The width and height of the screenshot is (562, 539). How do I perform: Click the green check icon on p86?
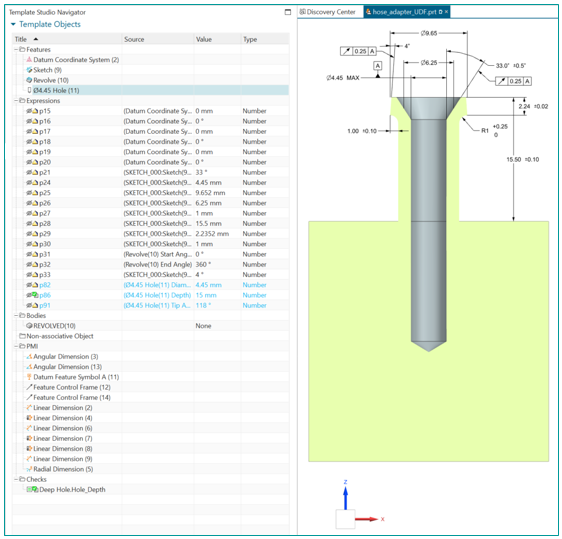[x=35, y=295]
